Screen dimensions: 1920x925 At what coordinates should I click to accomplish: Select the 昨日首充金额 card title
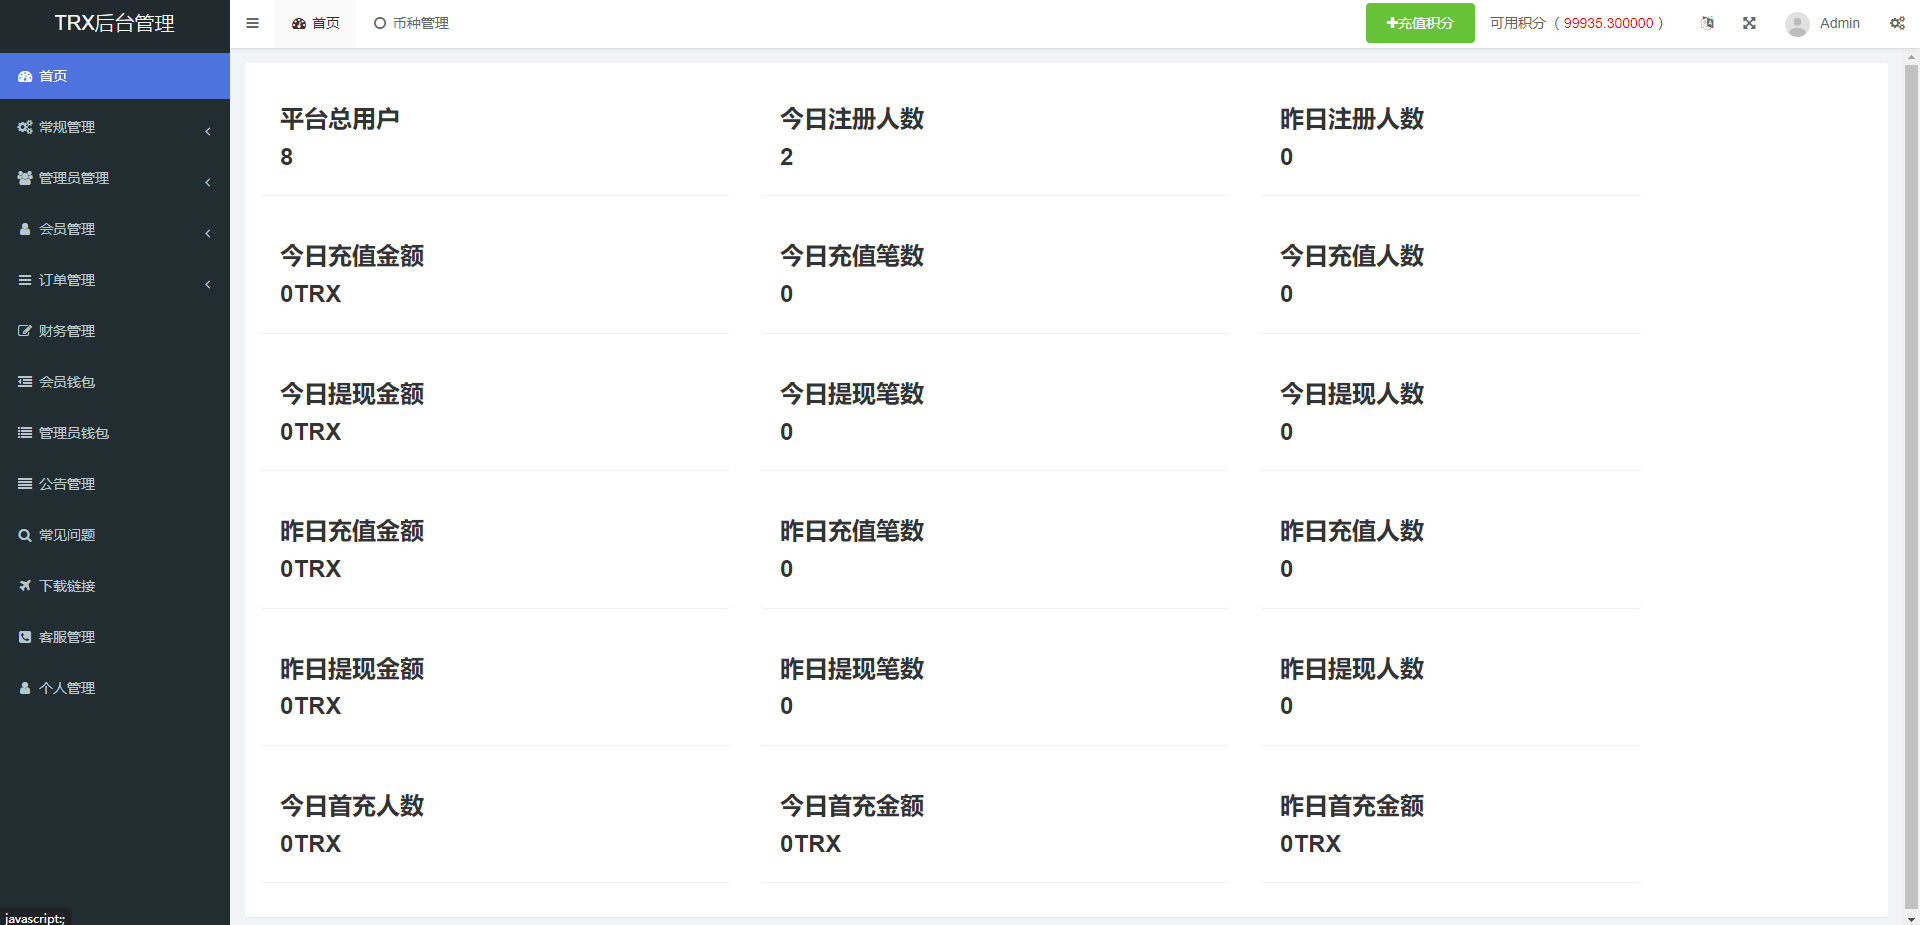pyautogui.click(x=1352, y=806)
